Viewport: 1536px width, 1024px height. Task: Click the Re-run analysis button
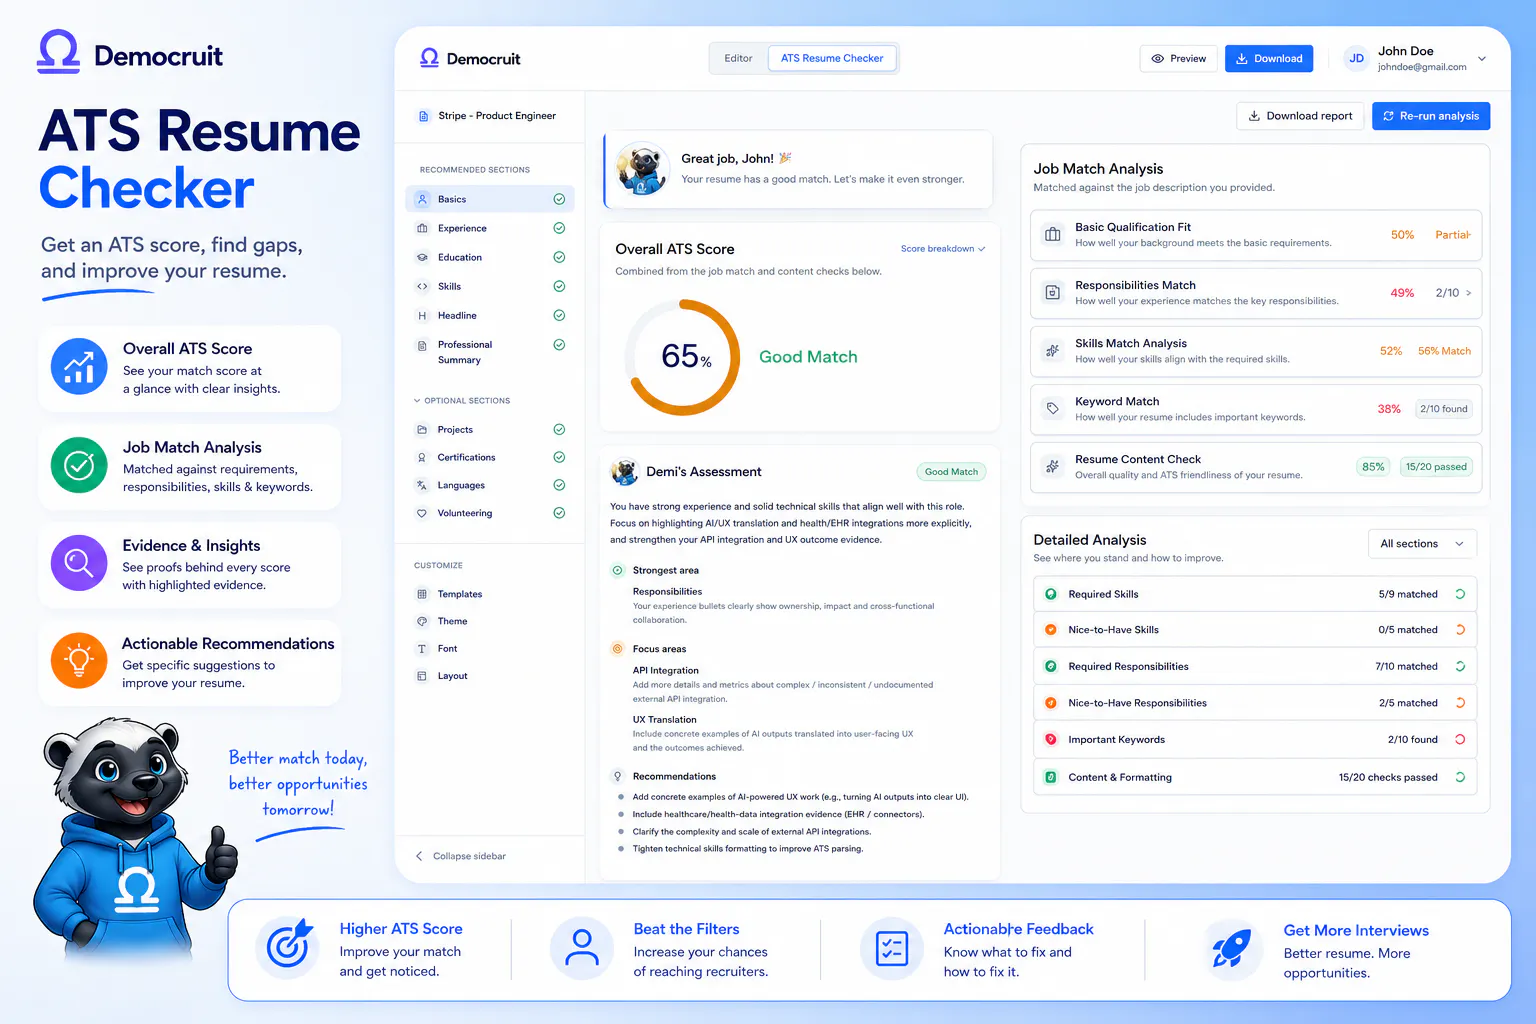pyautogui.click(x=1431, y=116)
